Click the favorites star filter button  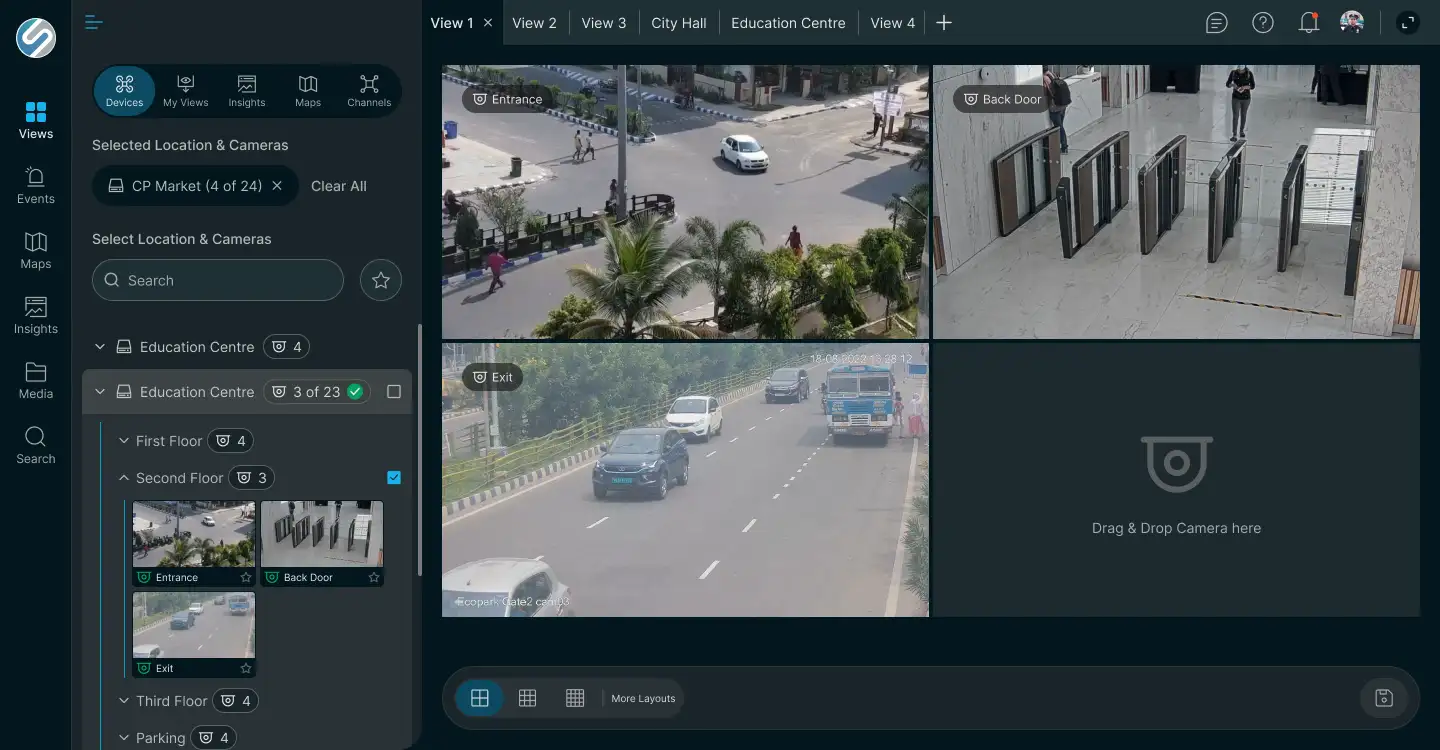[380, 280]
